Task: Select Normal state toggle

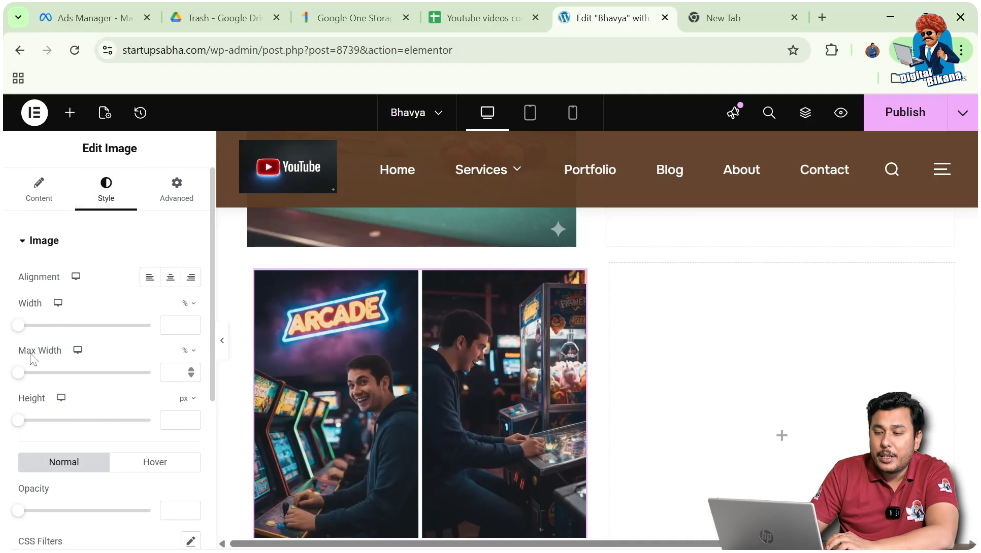Action: [64, 462]
